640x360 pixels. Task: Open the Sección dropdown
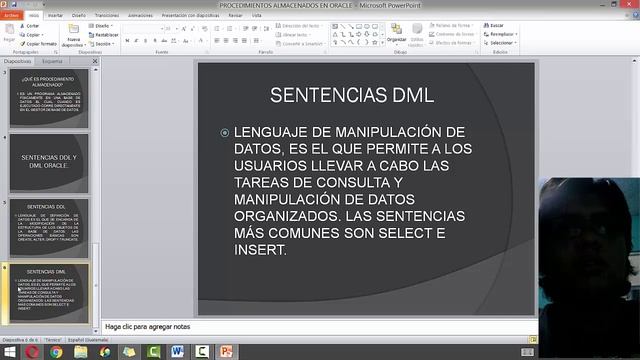(102, 44)
